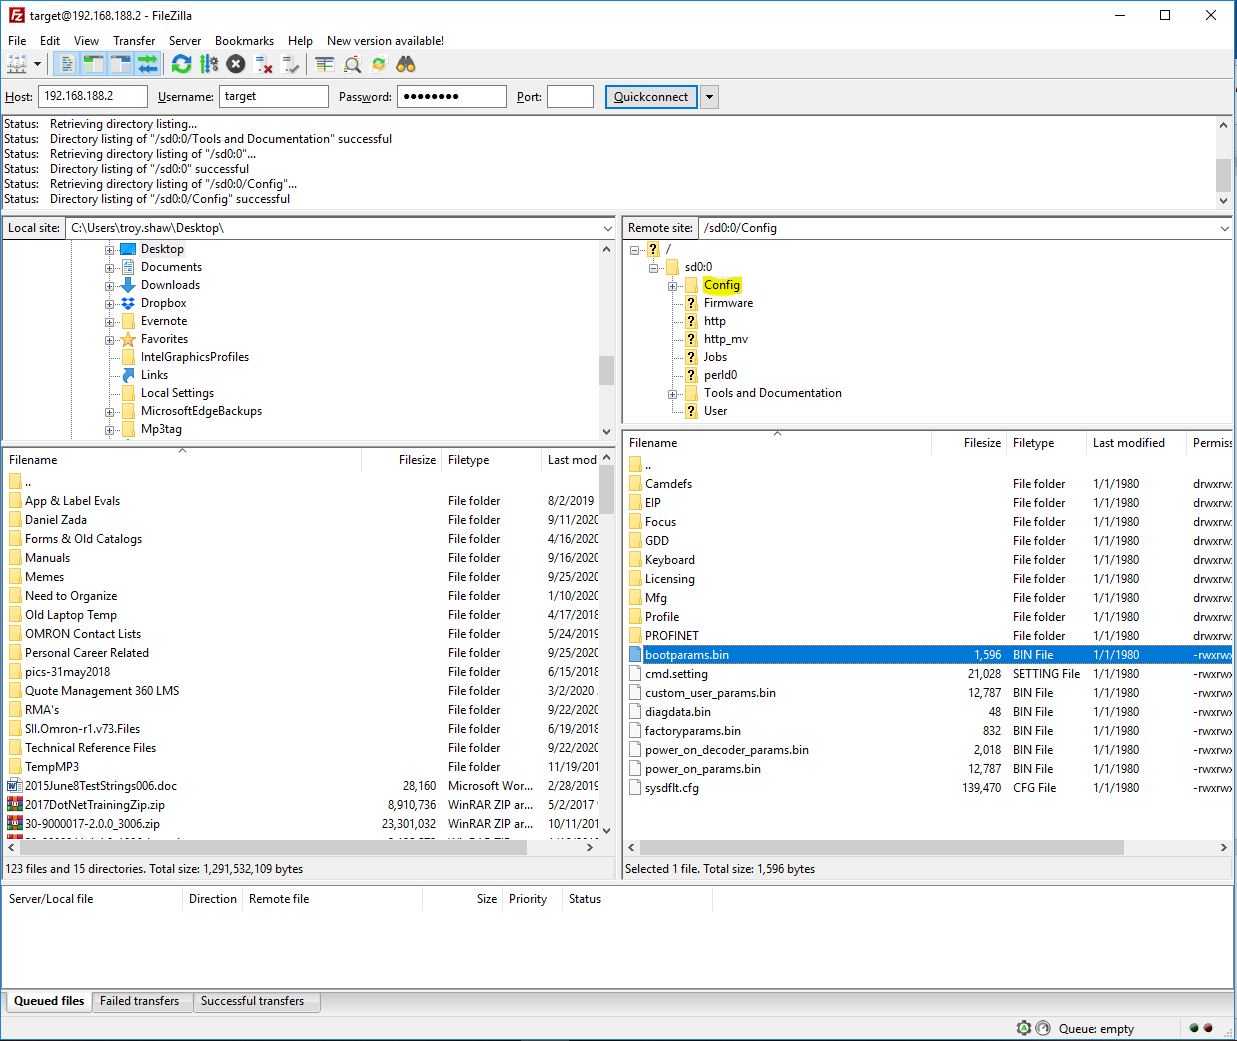Click the folder icon of PROFINET
Image resolution: width=1237 pixels, height=1041 pixels.
(x=635, y=636)
